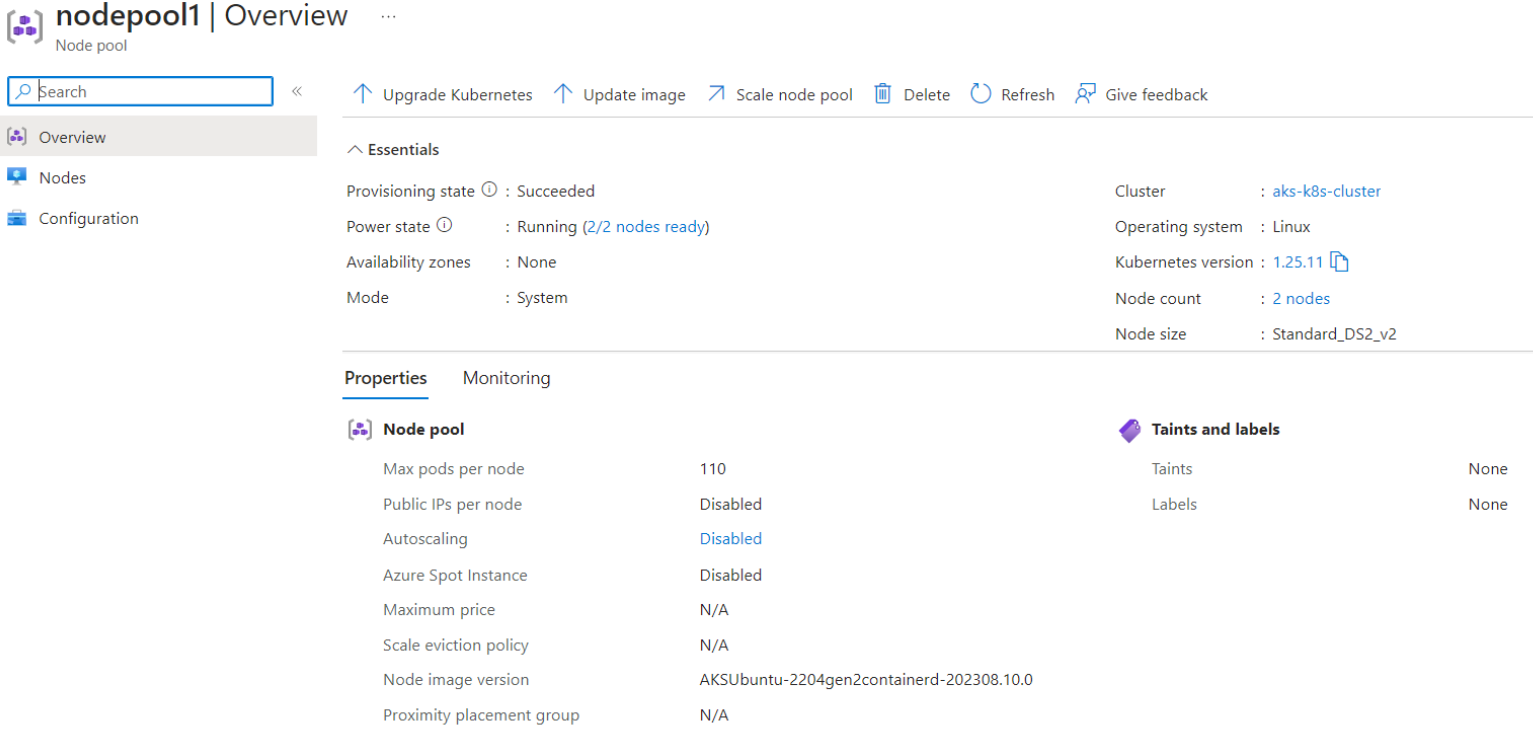This screenshot has width=1533, height=752.
Task: Open the more options ellipsis menu
Action: coord(389,17)
